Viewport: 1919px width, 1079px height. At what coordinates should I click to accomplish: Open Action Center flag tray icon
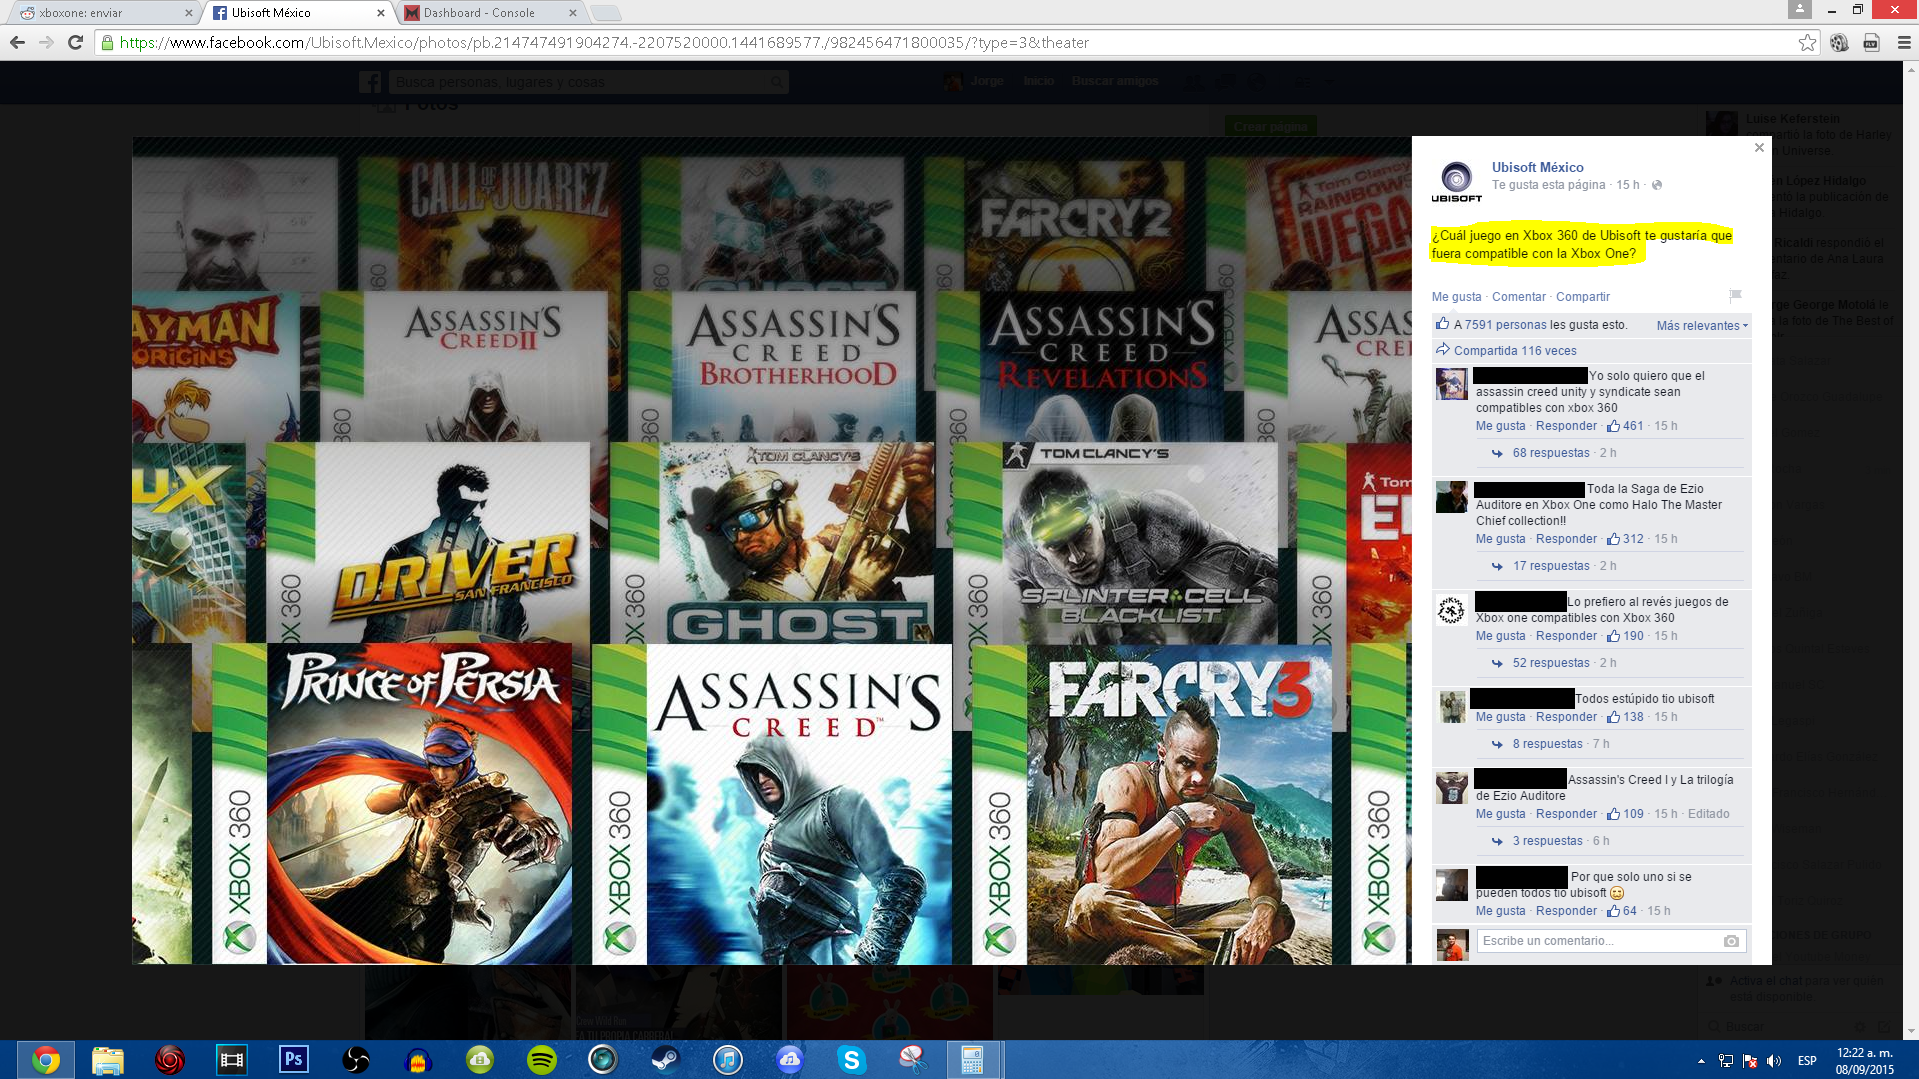click(x=1750, y=1061)
